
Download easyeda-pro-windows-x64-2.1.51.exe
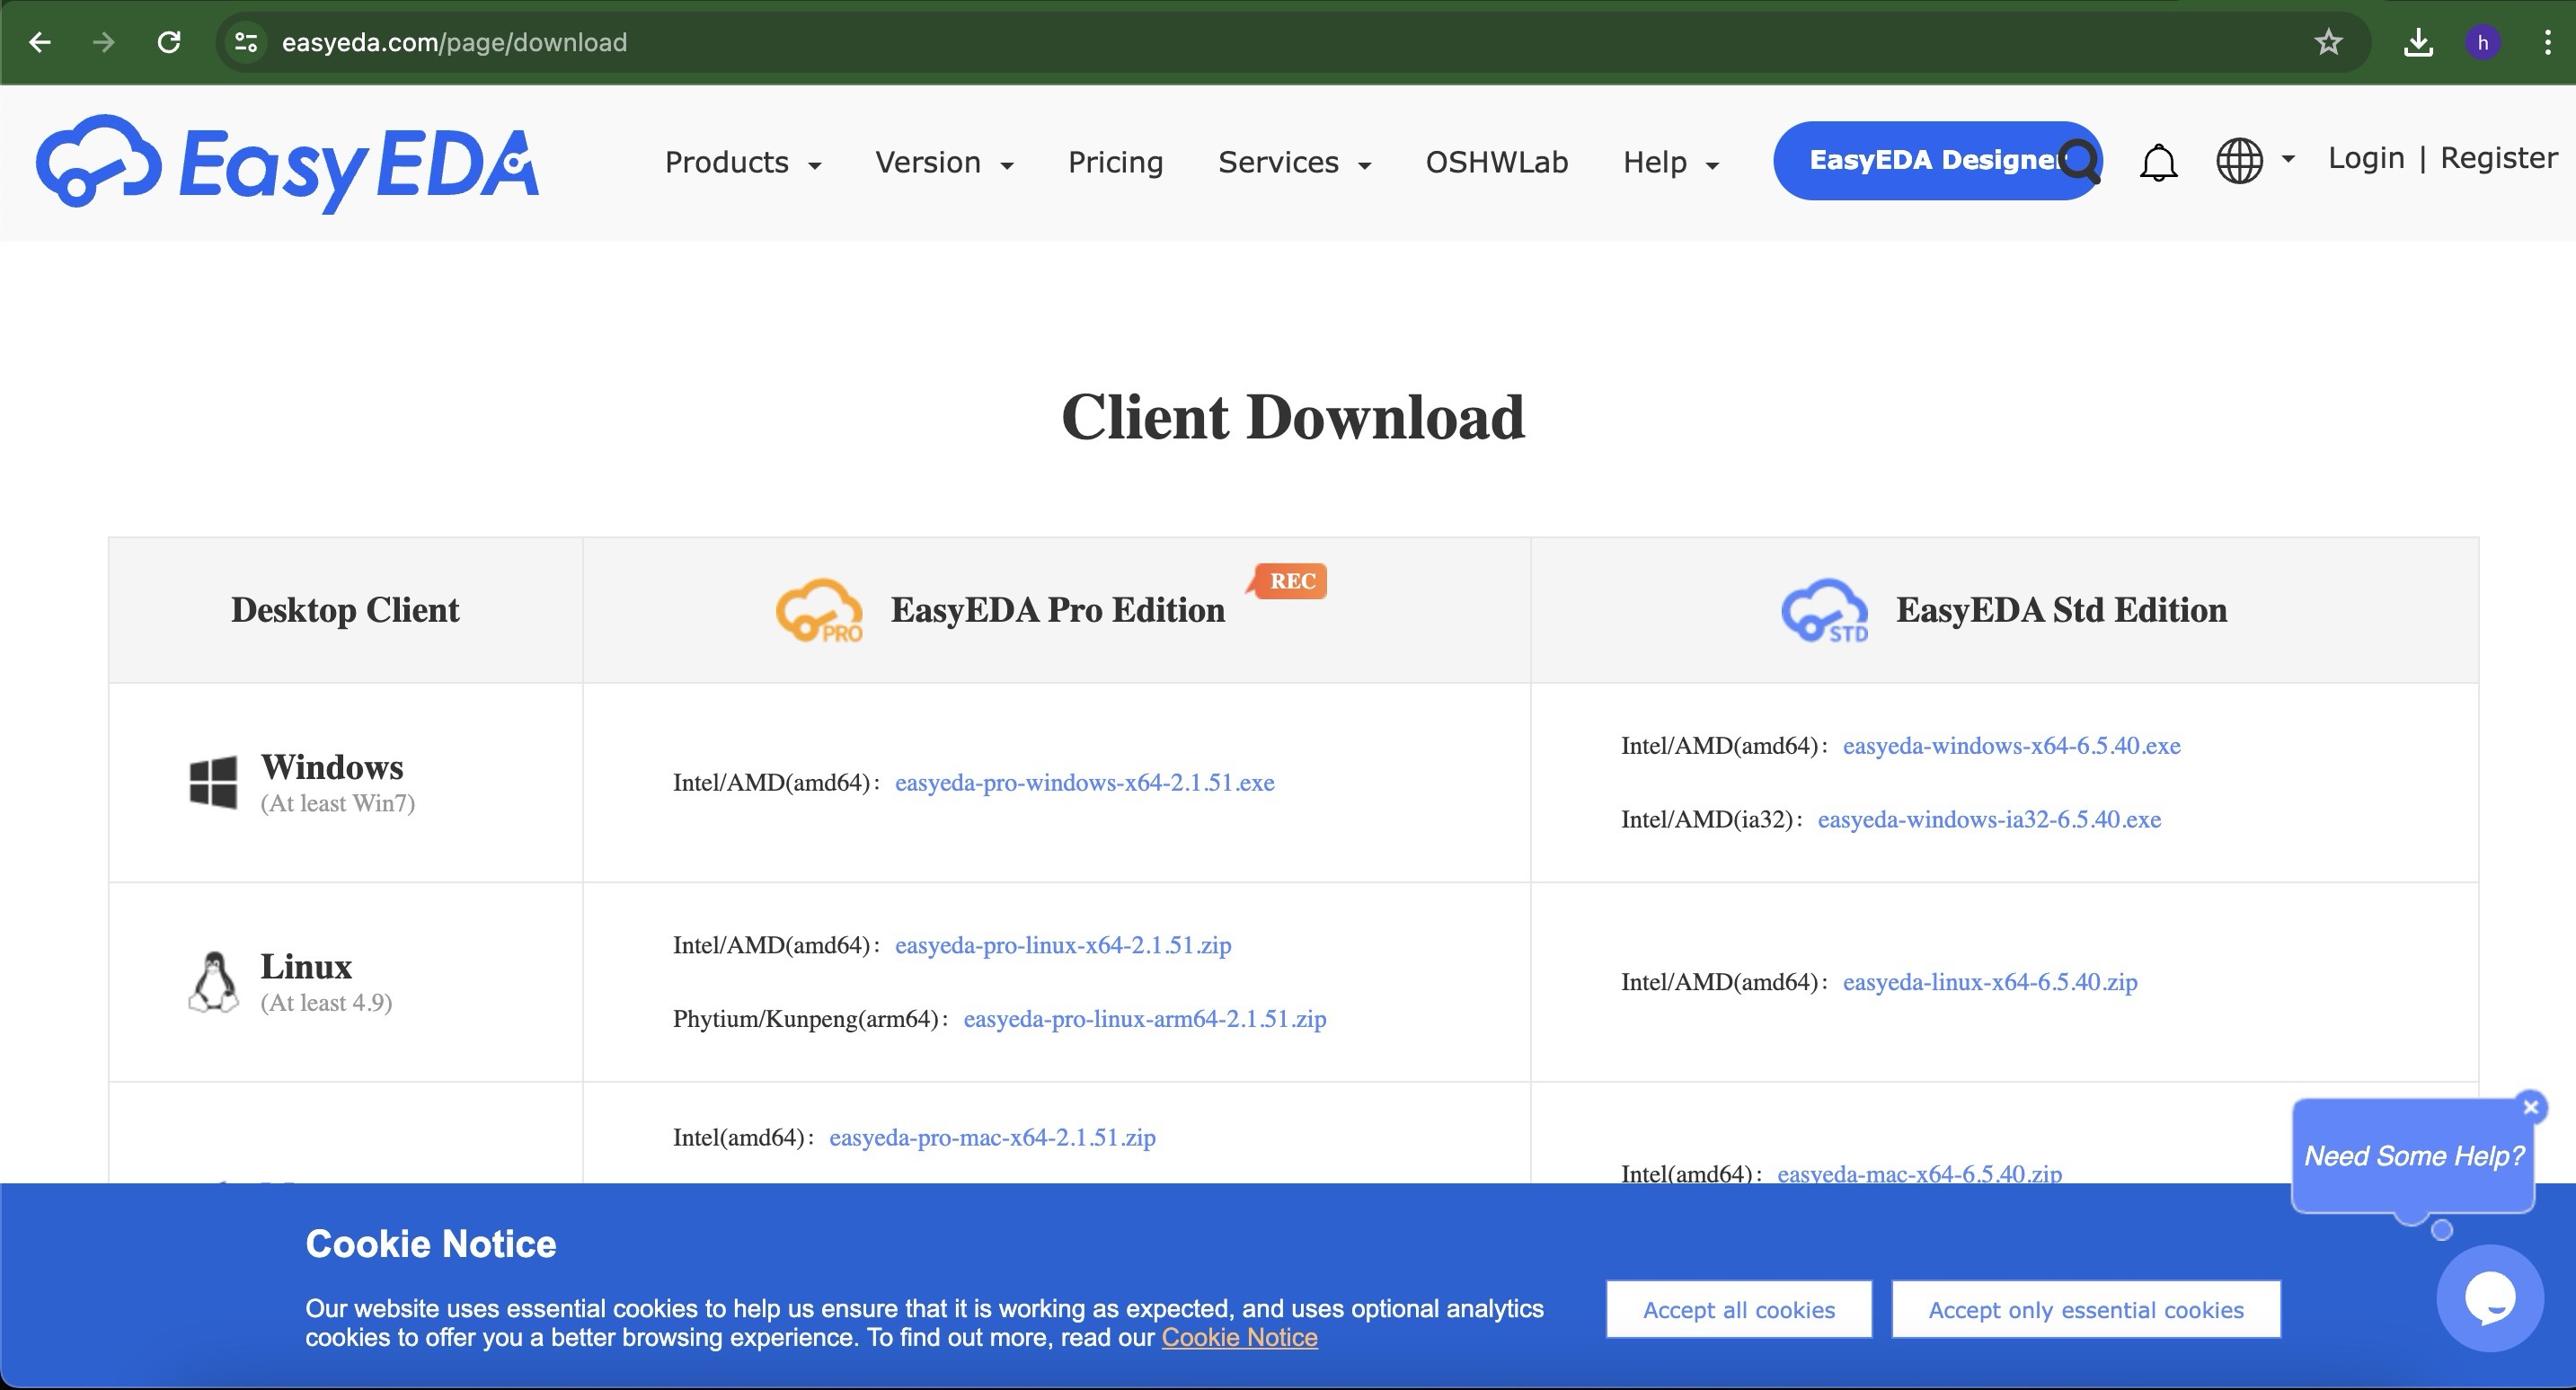1084,783
